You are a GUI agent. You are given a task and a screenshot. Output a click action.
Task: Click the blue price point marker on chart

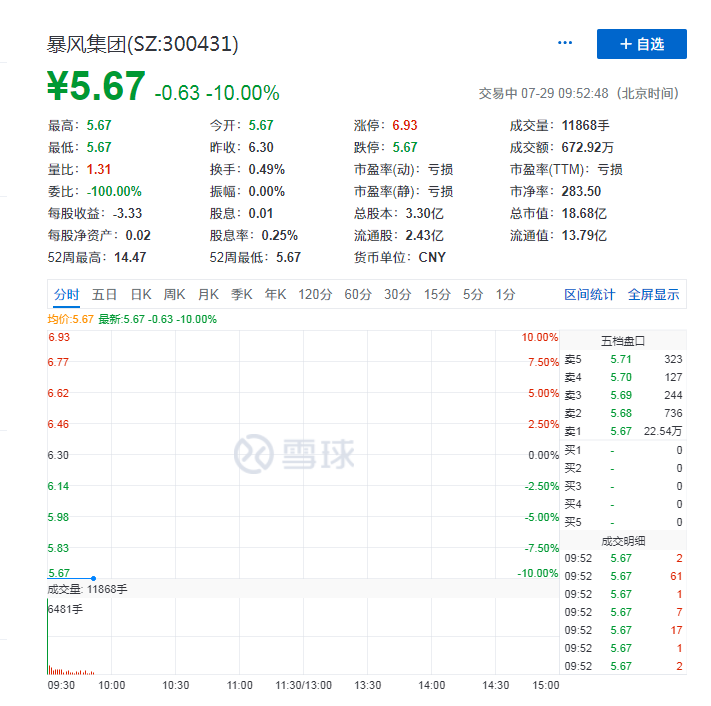tap(93, 578)
